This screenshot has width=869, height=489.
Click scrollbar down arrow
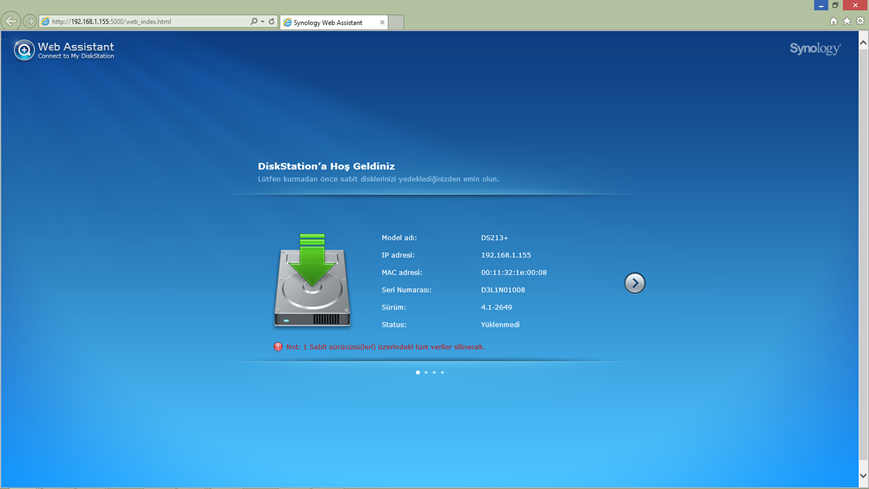pyautogui.click(x=863, y=476)
